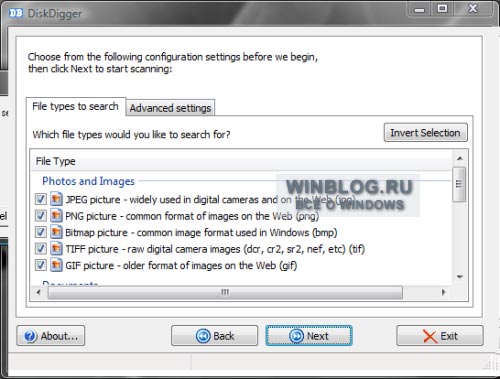Uncheck the TIFF picture checkbox

[x=41, y=249]
